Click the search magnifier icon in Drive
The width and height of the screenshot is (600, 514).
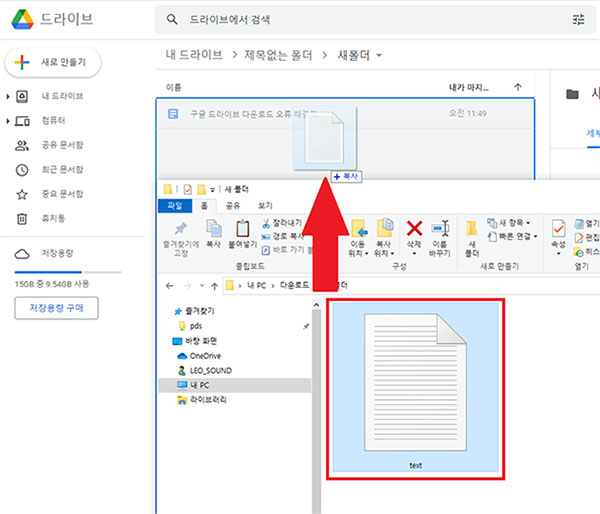point(172,19)
